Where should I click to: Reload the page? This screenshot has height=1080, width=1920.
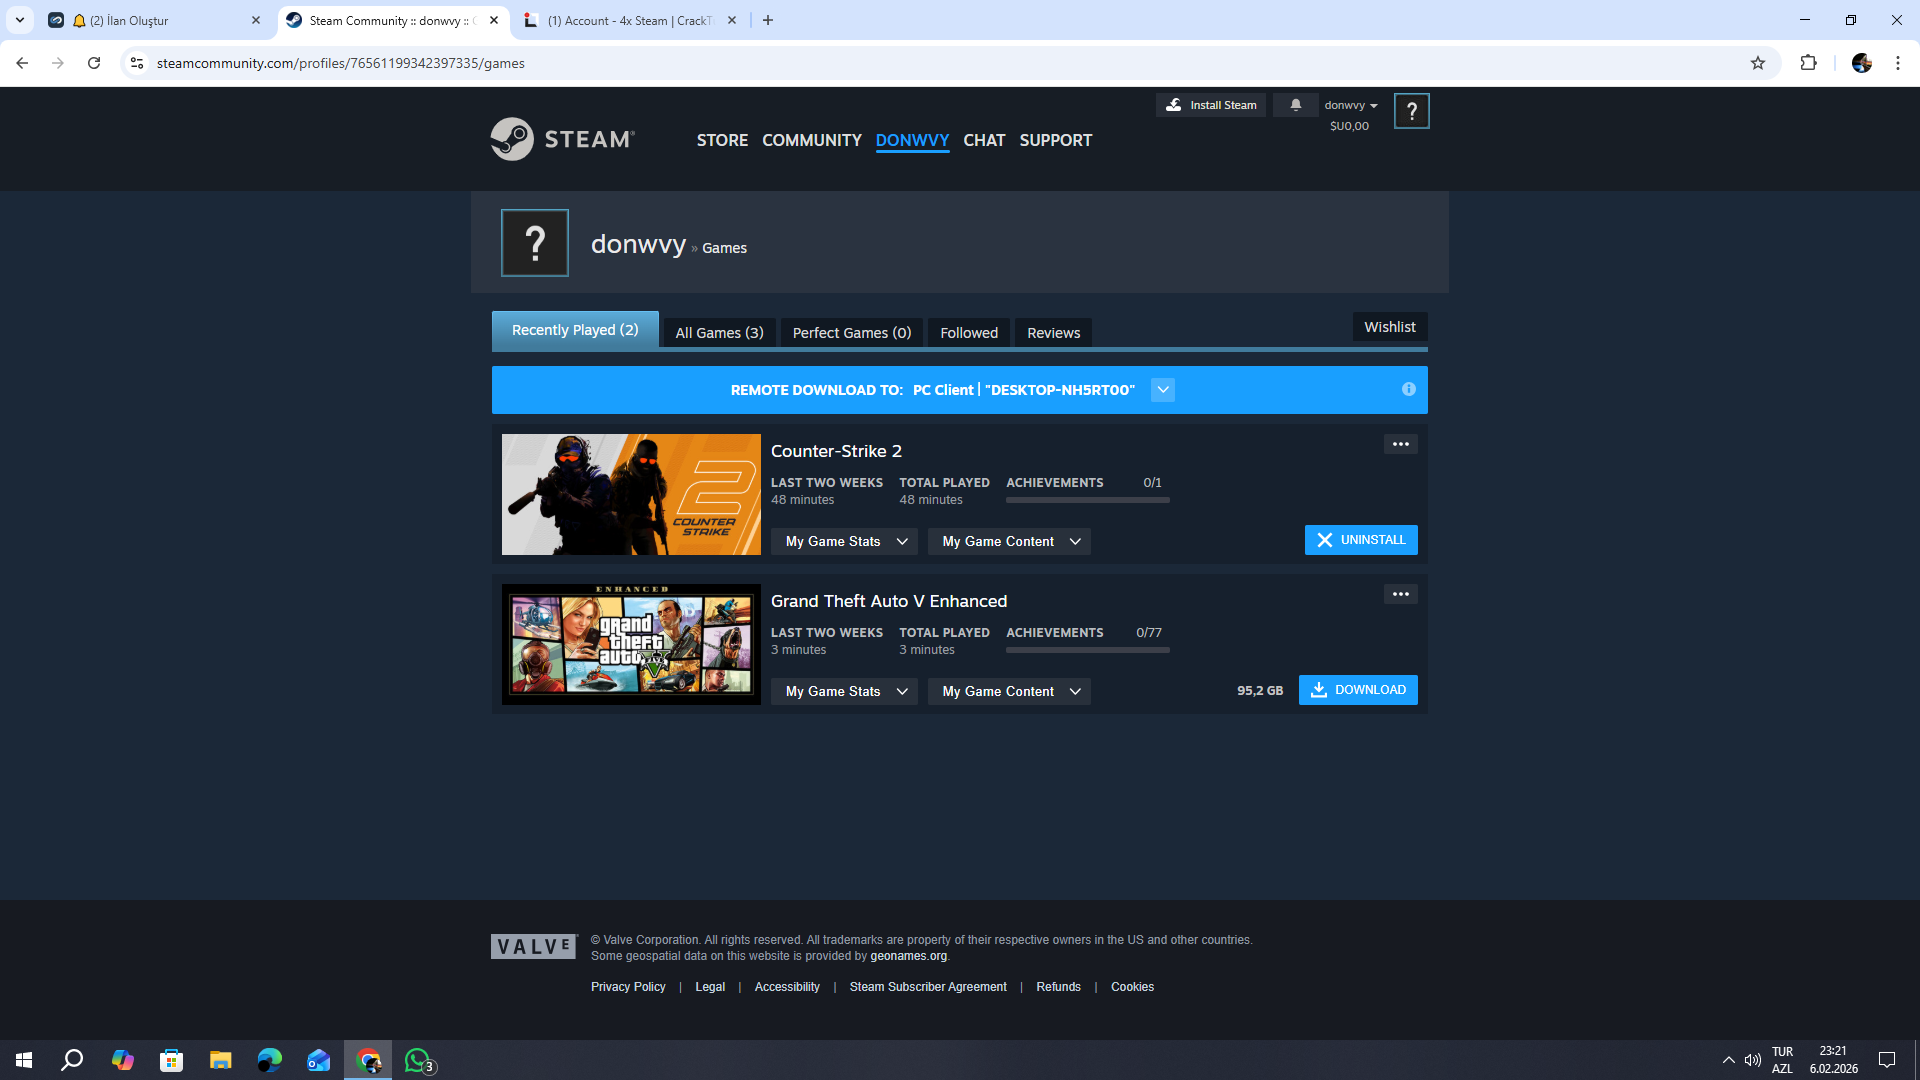point(94,63)
